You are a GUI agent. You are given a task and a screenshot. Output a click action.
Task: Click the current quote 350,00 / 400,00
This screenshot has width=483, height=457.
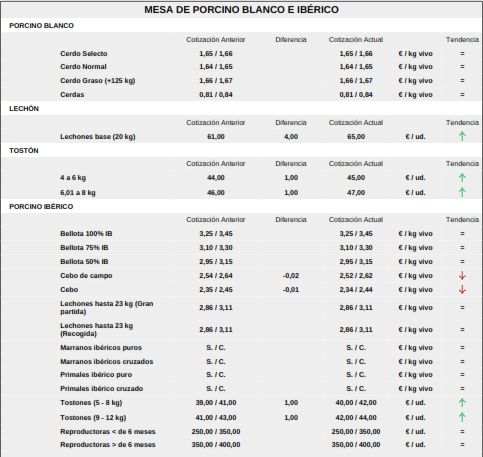click(x=356, y=445)
